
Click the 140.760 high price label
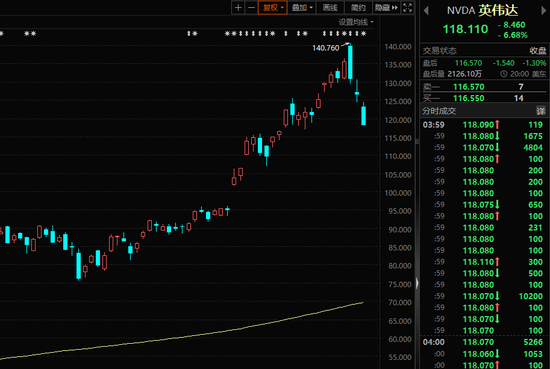(326, 48)
